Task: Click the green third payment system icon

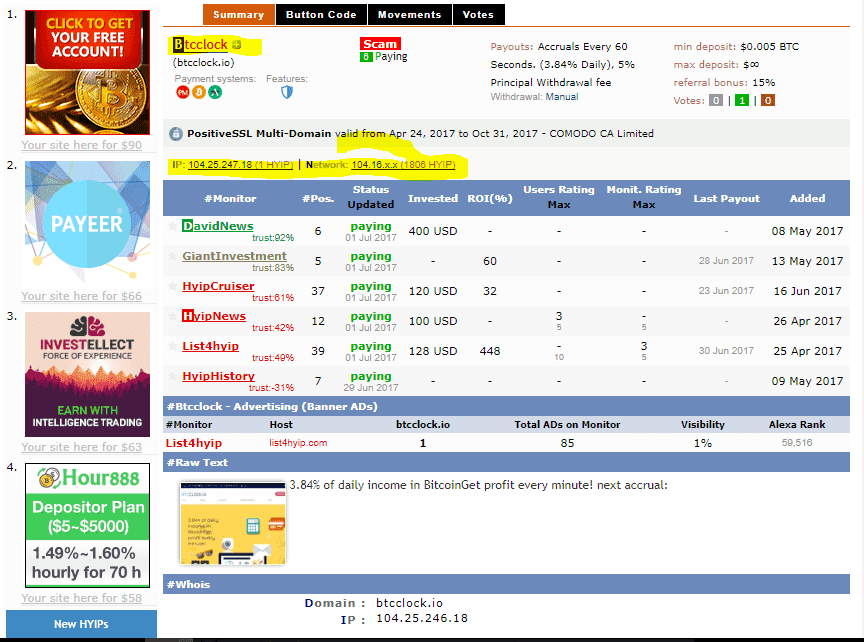Action: pos(215,93)
